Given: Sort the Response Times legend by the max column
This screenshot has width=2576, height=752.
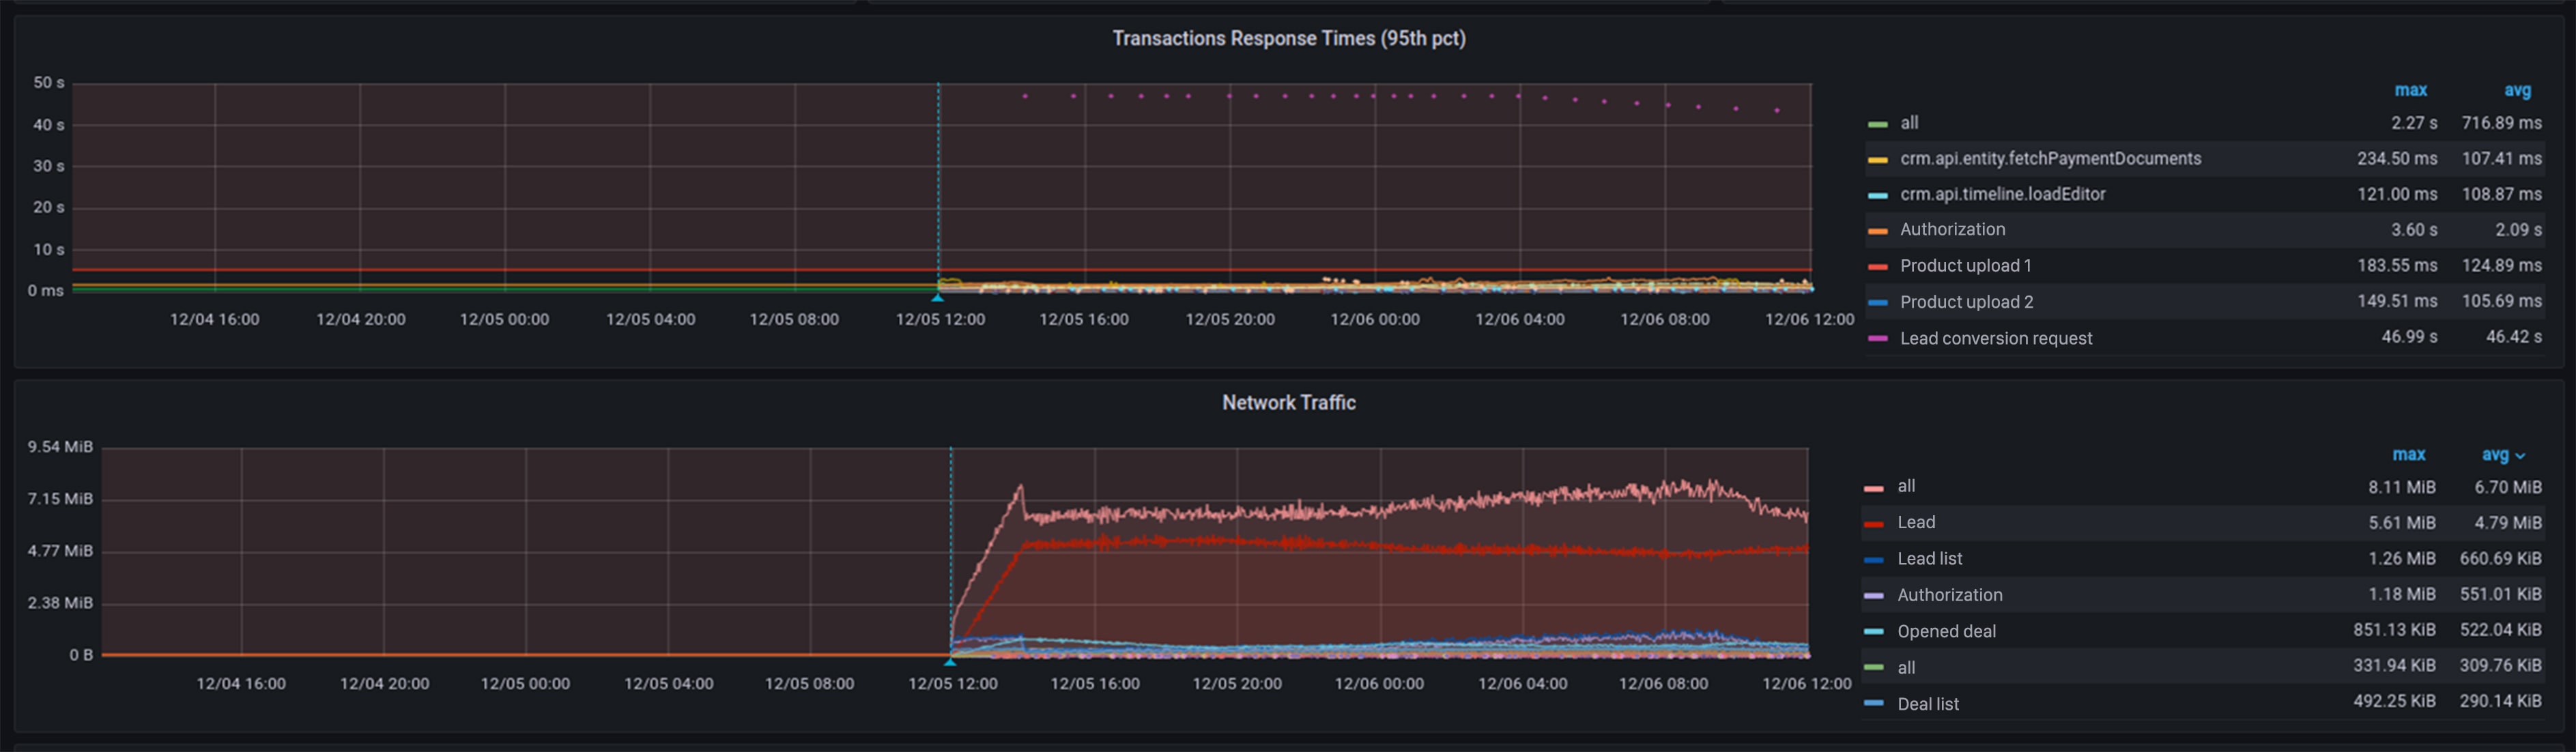Looking at the screenshot, I should (x=2410, y=91).
